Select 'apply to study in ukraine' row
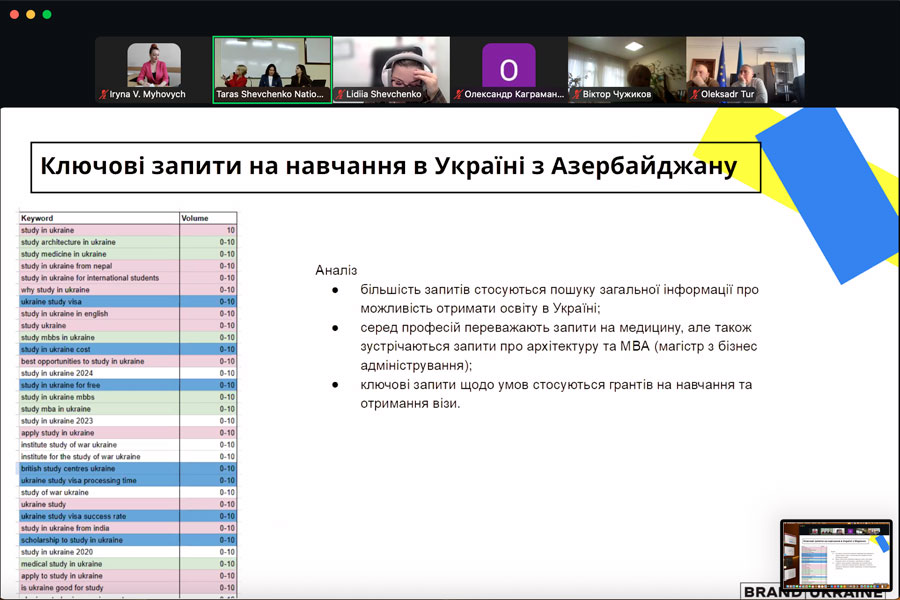Viewport: 900px width, 600px height. point(127,576)
